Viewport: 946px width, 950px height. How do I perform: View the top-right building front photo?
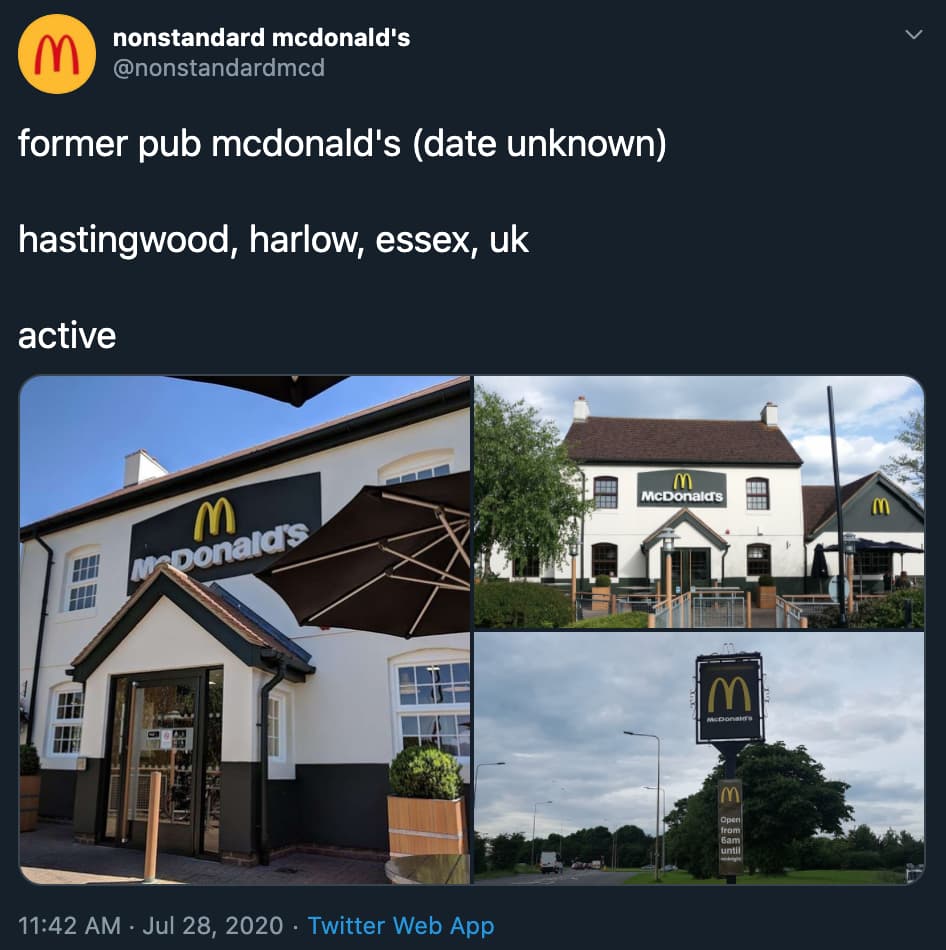(699, 502)
